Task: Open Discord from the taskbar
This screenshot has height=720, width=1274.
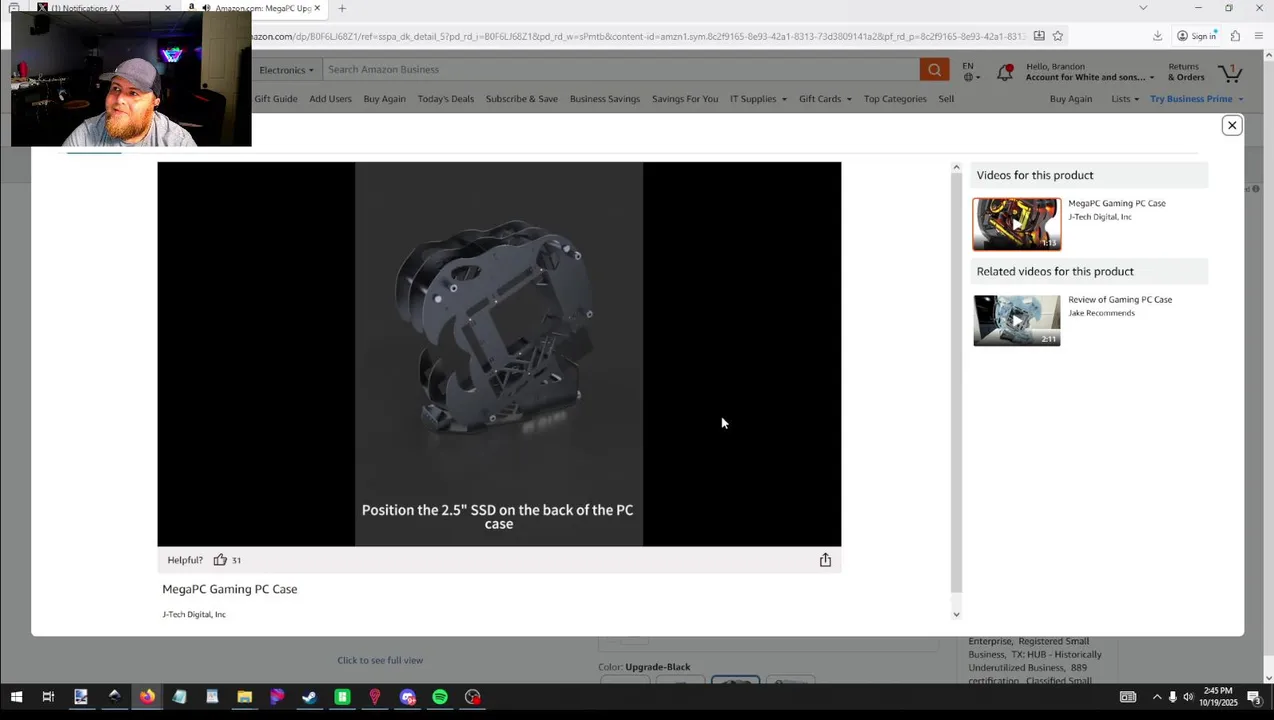Action: pyautogui.click(x=407, y=697)
